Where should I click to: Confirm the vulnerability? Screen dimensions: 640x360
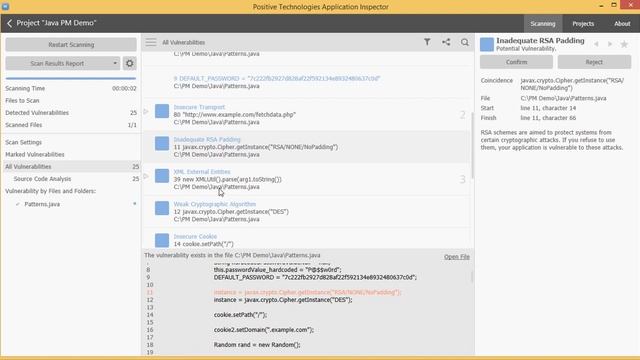(x=516, y=62)
